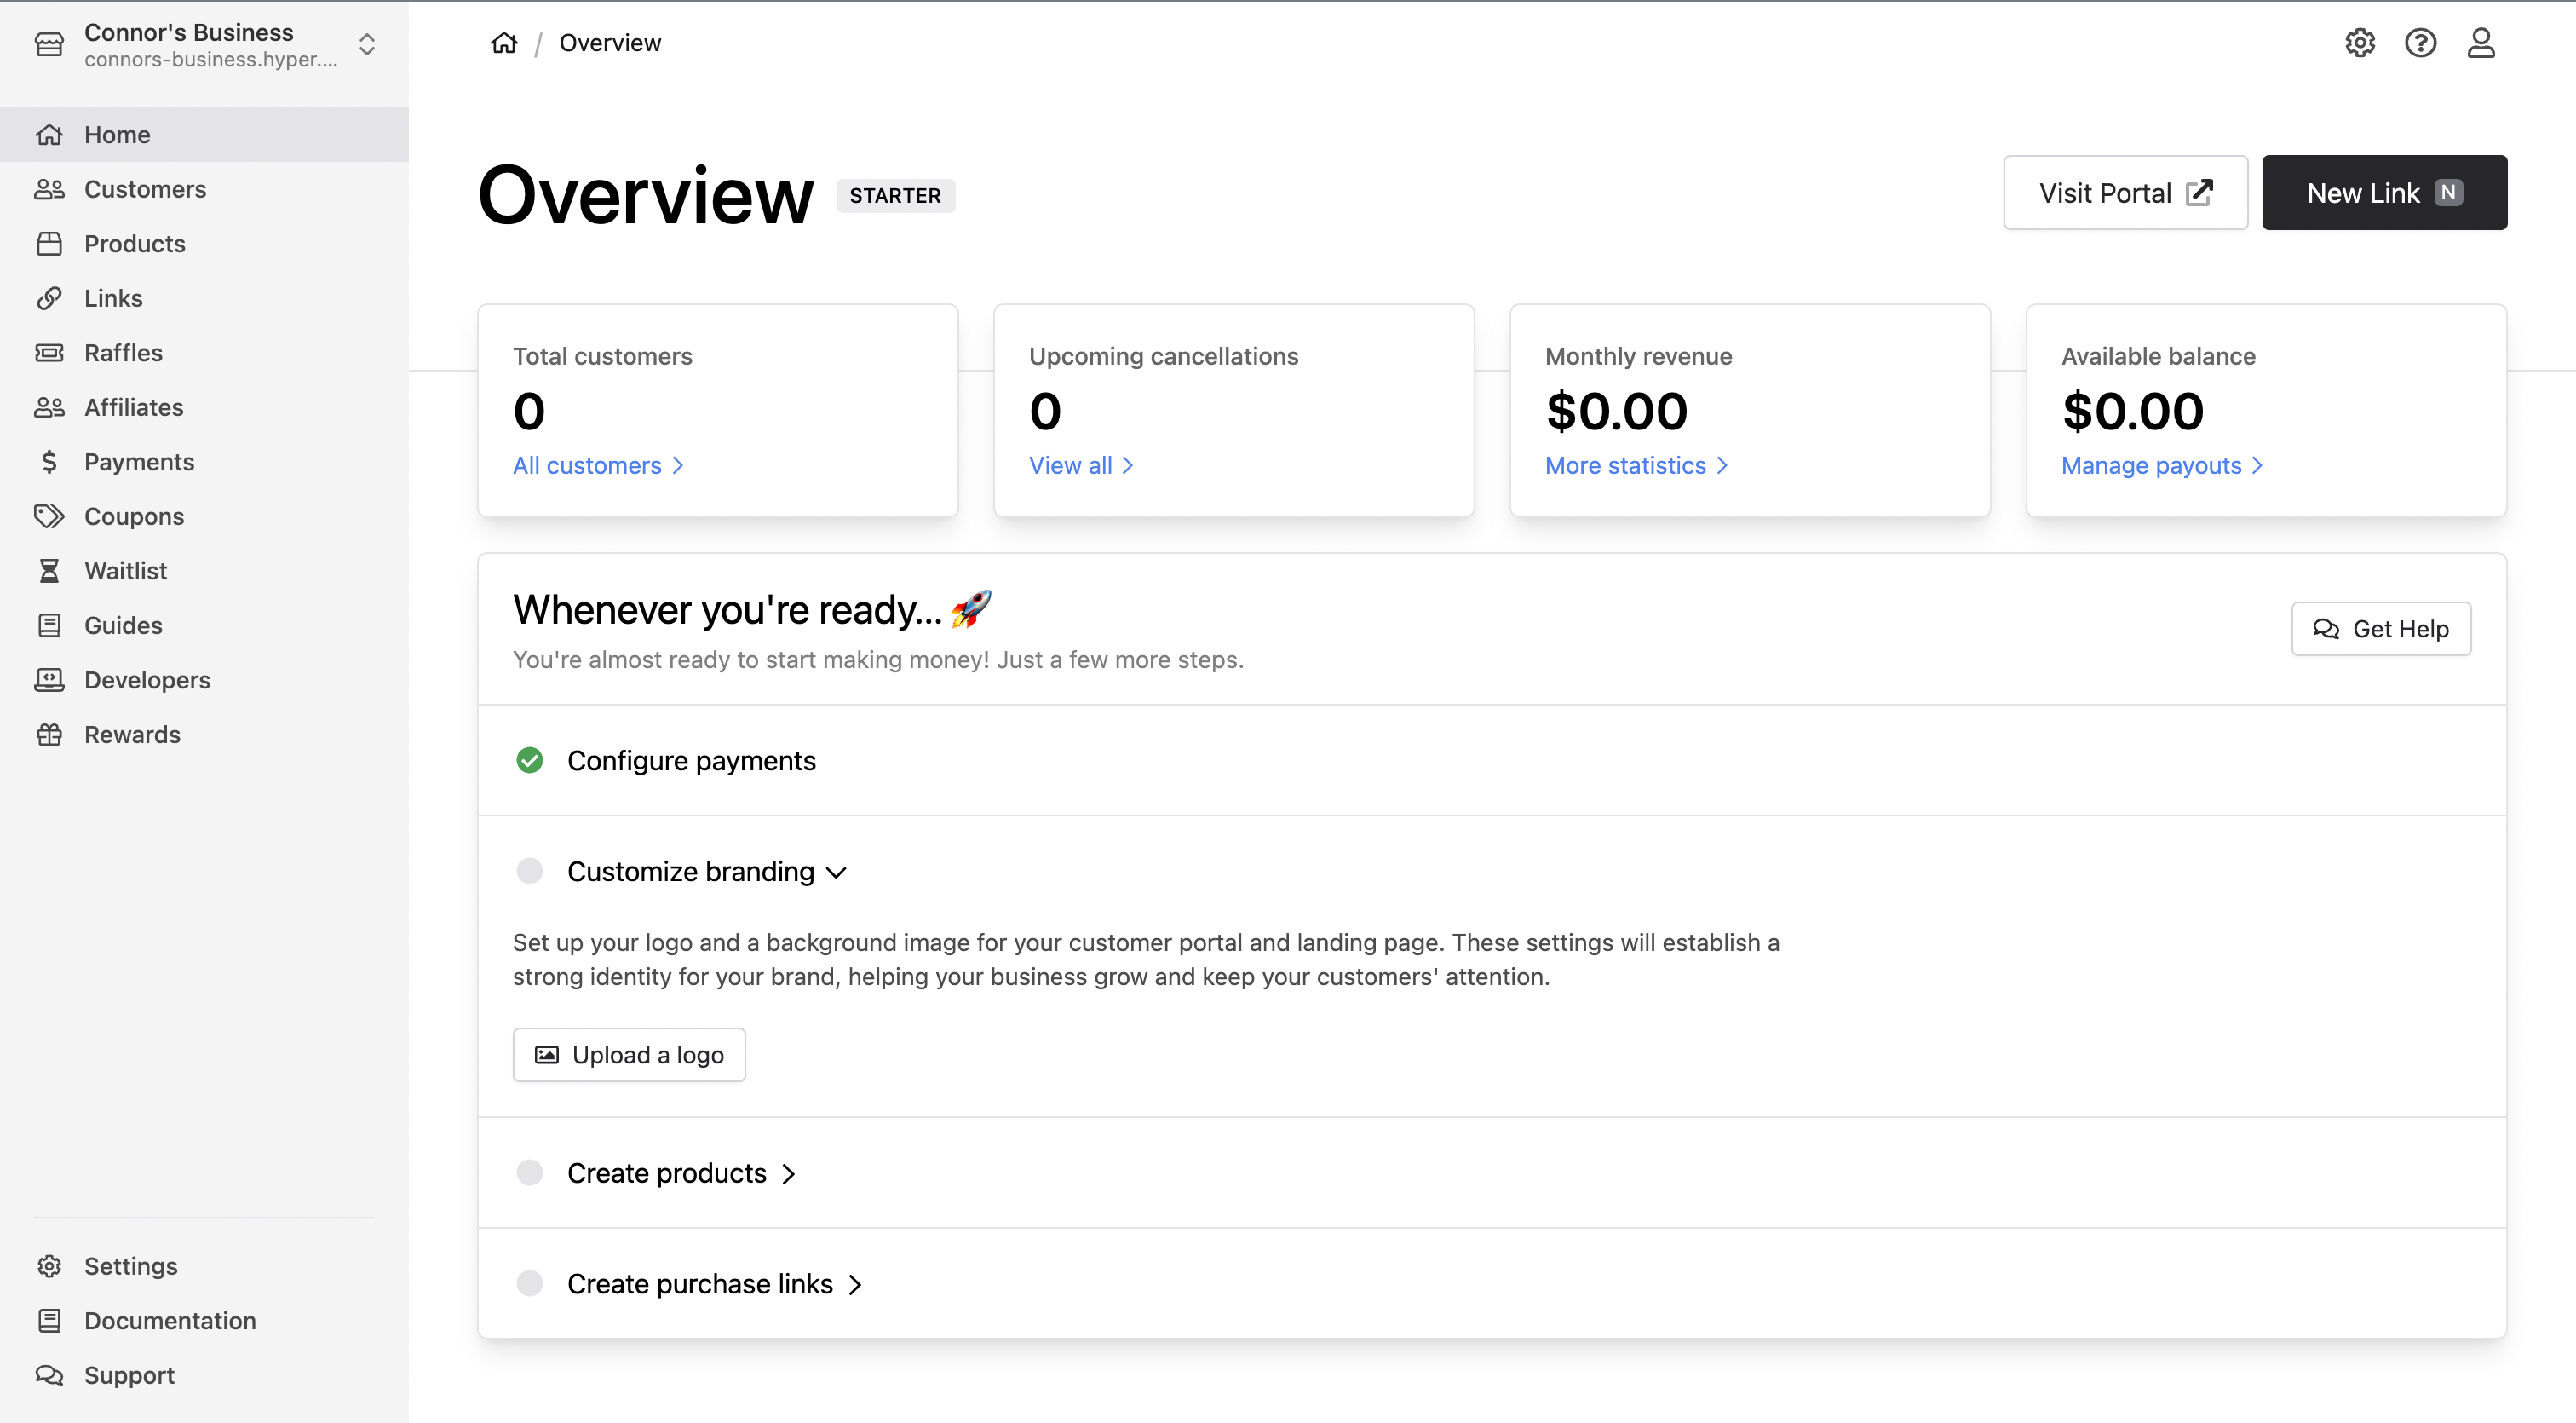Click the green Configure payments checkmark
This screenshot has width=2576, height=1423.
tap(529, 761)
